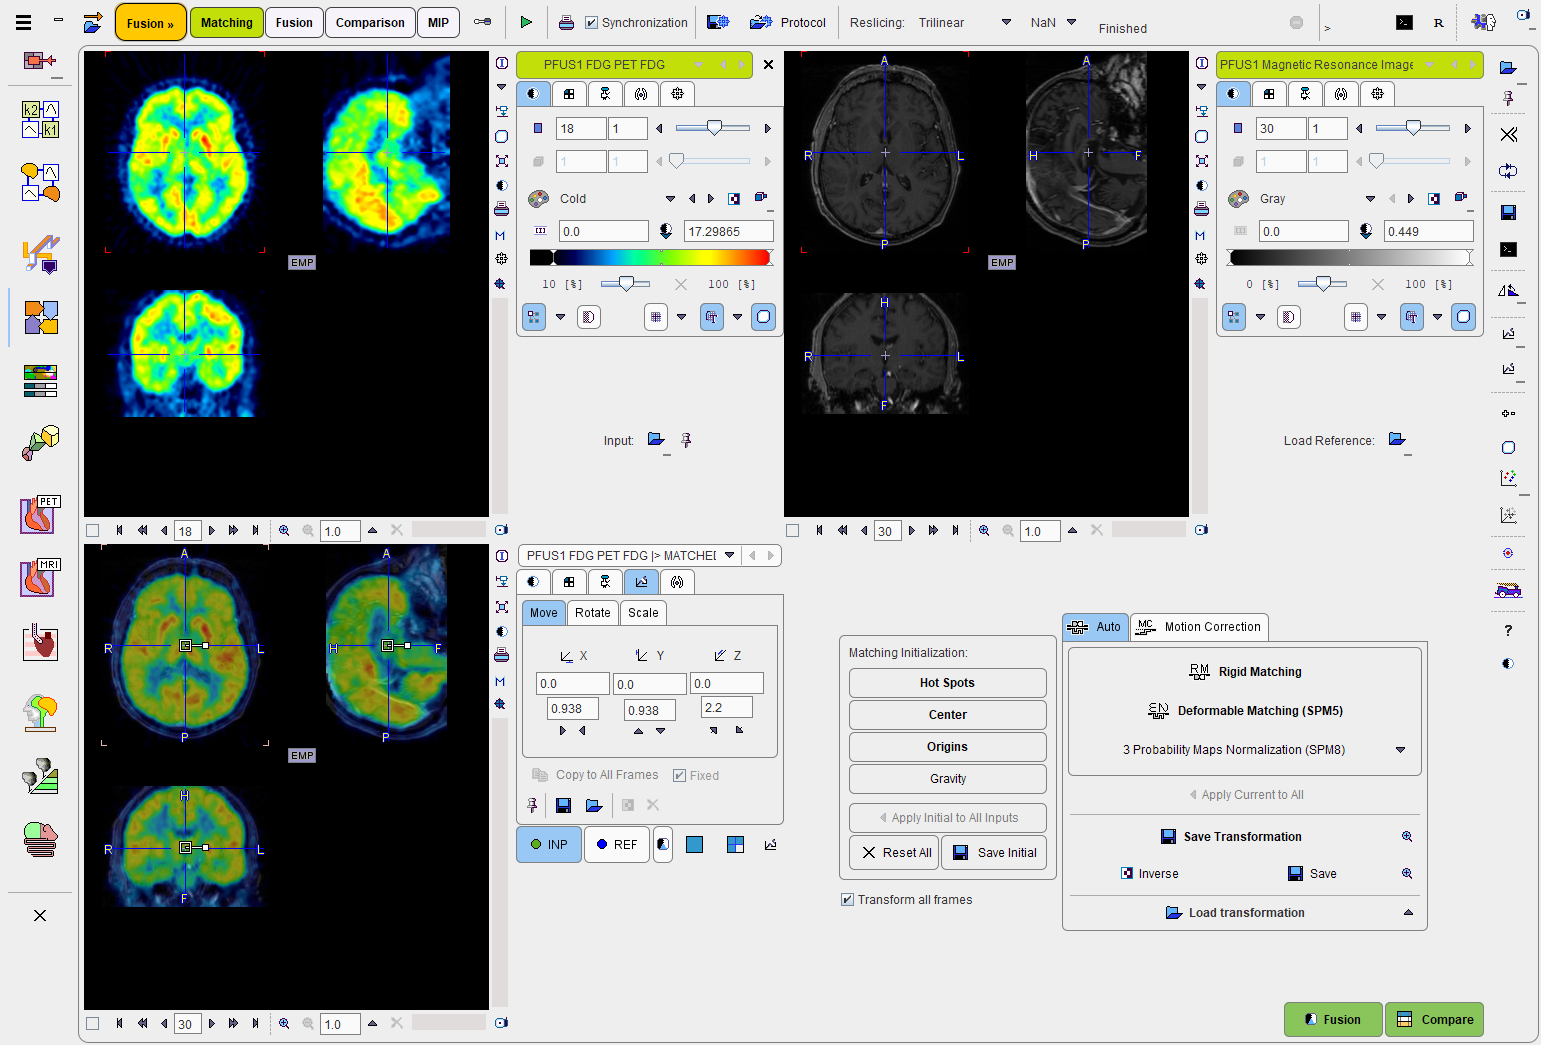Click the MR slice number field 30
The width and height of the screenshot is (1541, 1045).
coord(1280,128)
